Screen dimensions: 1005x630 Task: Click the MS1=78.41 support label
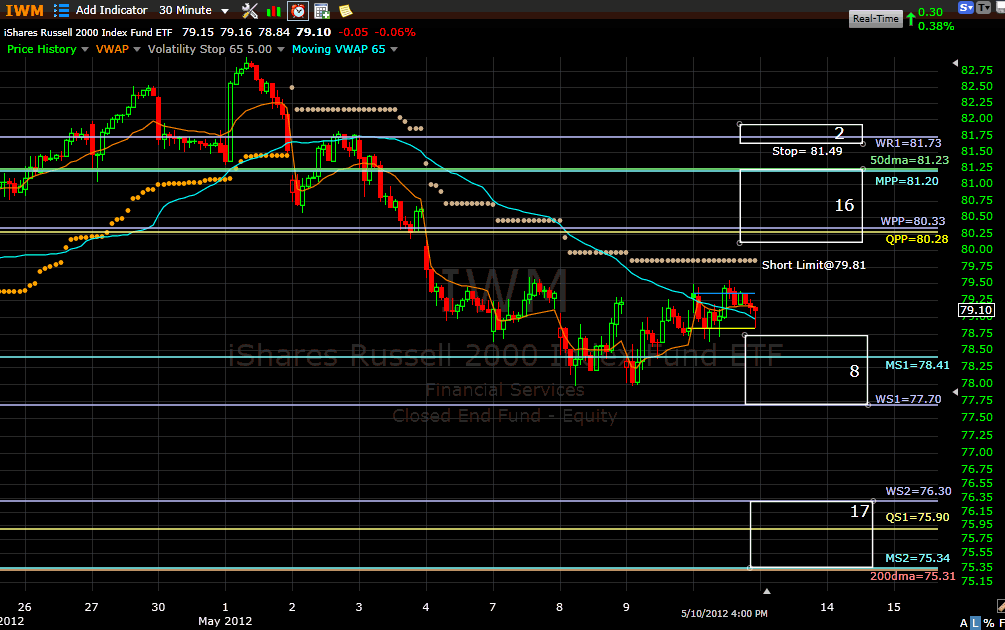pyautogui.click(x=917, y=365)
